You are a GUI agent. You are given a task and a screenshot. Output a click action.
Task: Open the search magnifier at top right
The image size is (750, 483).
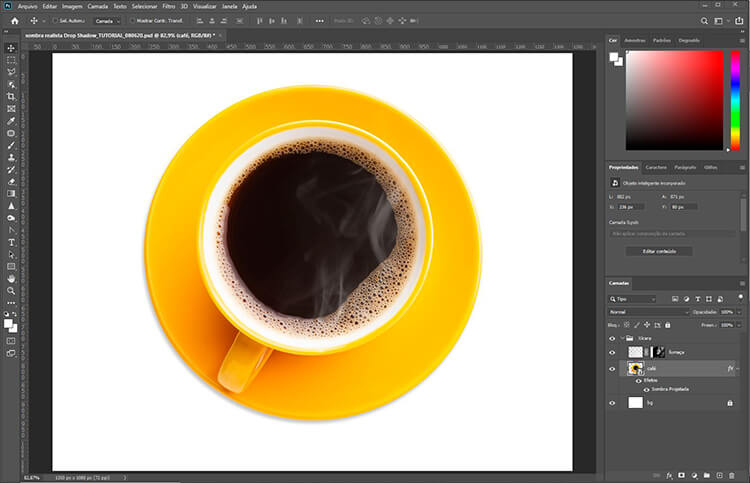(704, 21)
